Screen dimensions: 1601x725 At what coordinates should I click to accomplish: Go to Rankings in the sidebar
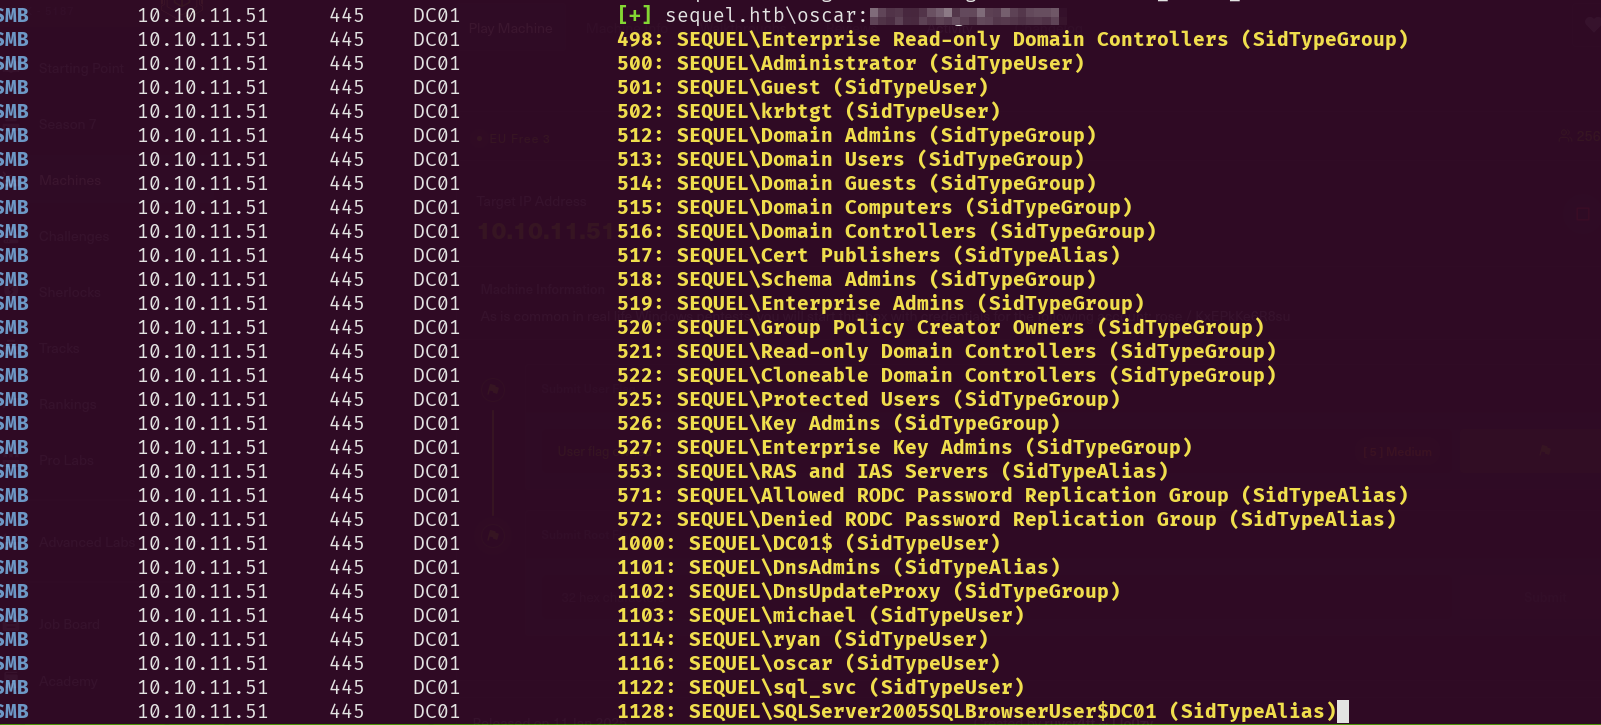pyautogui.click(x=68, y=405)
